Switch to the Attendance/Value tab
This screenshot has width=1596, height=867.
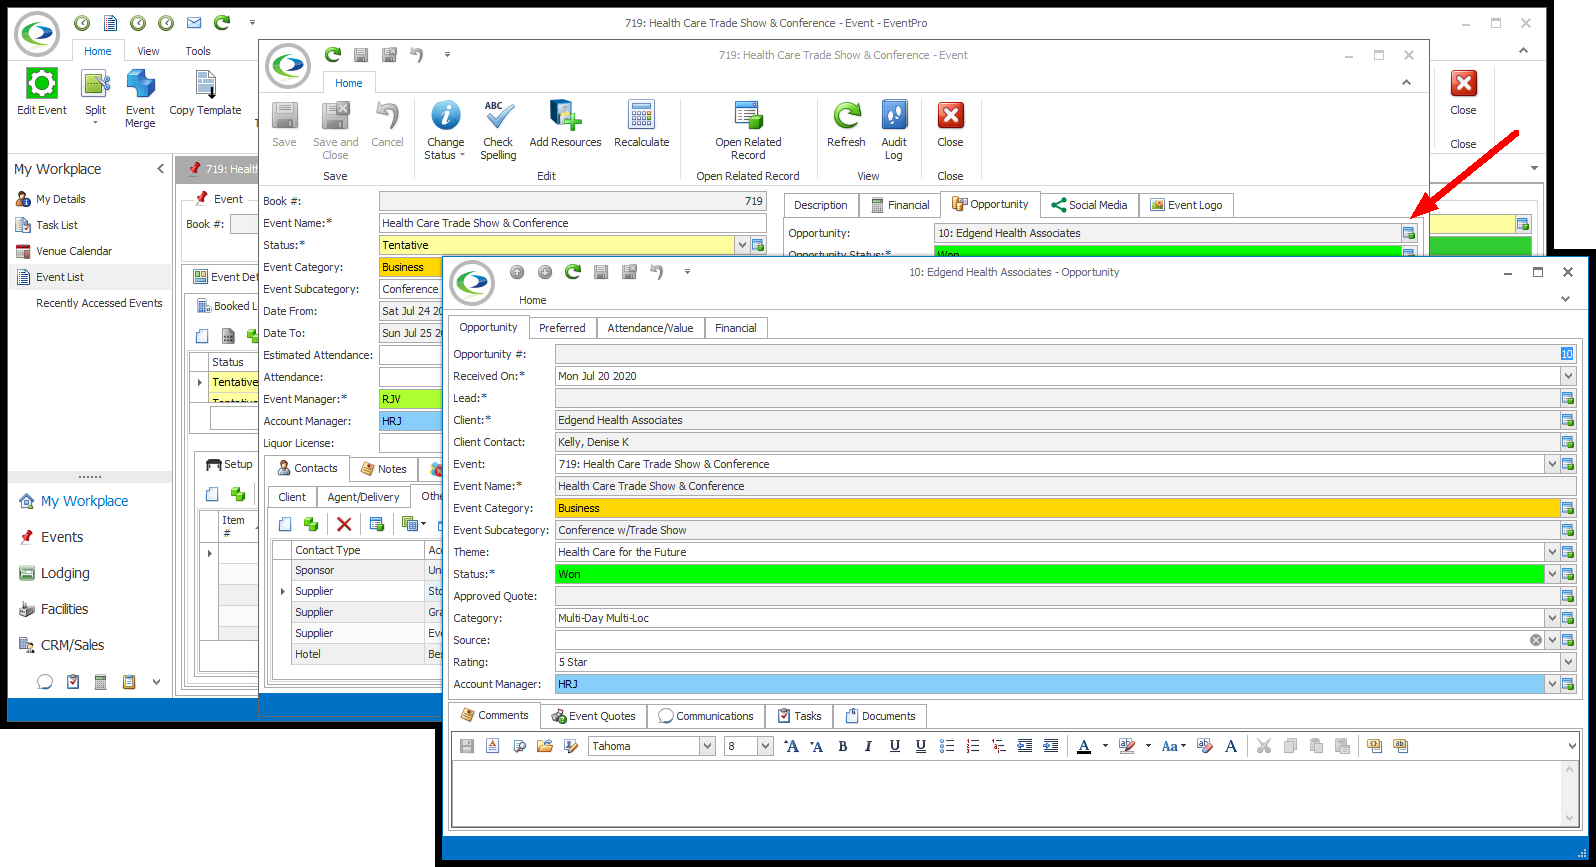click(650, 328)
